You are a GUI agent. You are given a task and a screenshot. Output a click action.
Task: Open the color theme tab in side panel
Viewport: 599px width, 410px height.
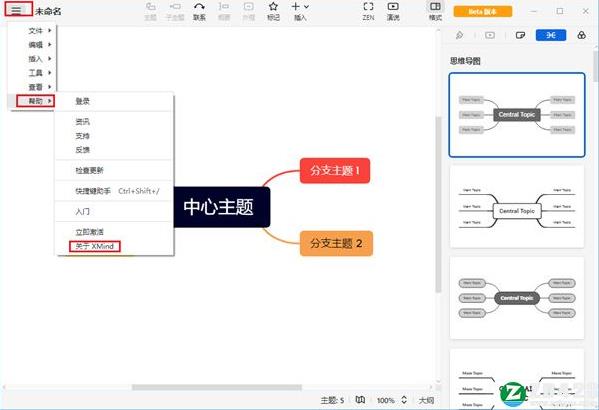pos(581,35)
